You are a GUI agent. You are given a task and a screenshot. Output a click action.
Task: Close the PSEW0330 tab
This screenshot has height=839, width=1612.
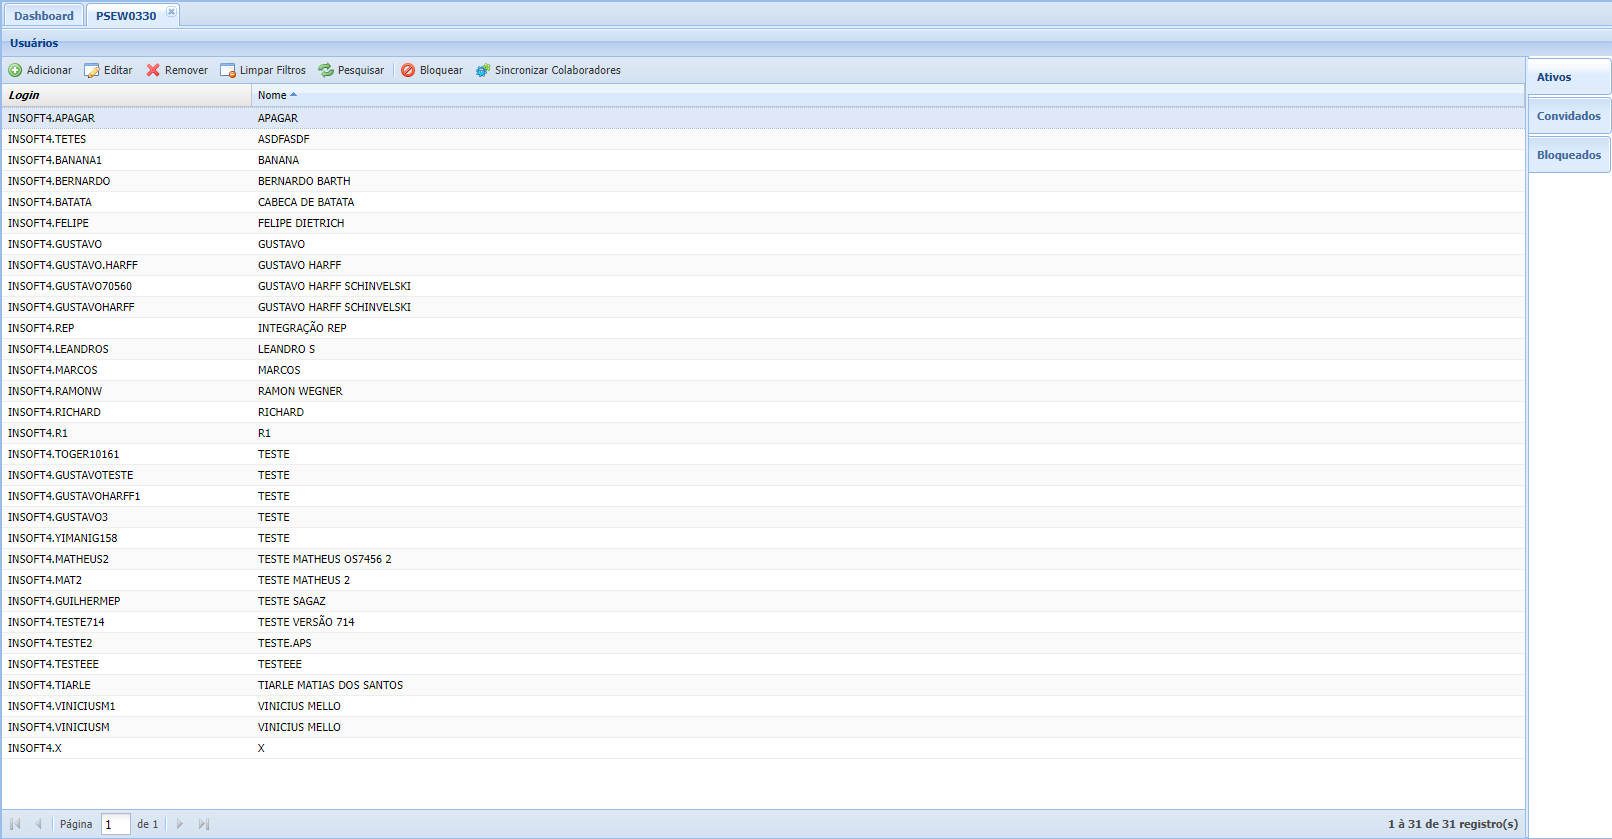[171, 12]
